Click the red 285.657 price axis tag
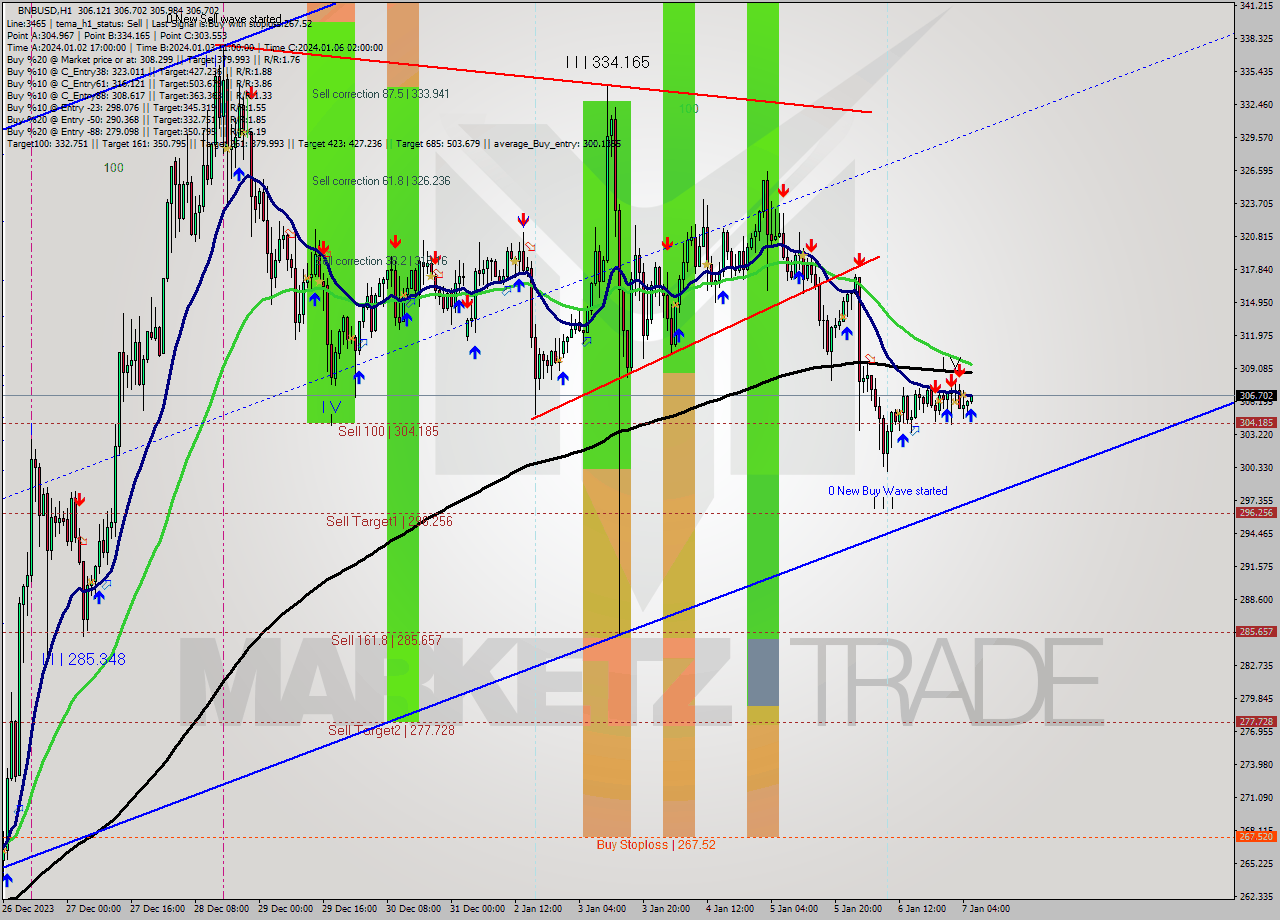 click(x=1256, y=632)
